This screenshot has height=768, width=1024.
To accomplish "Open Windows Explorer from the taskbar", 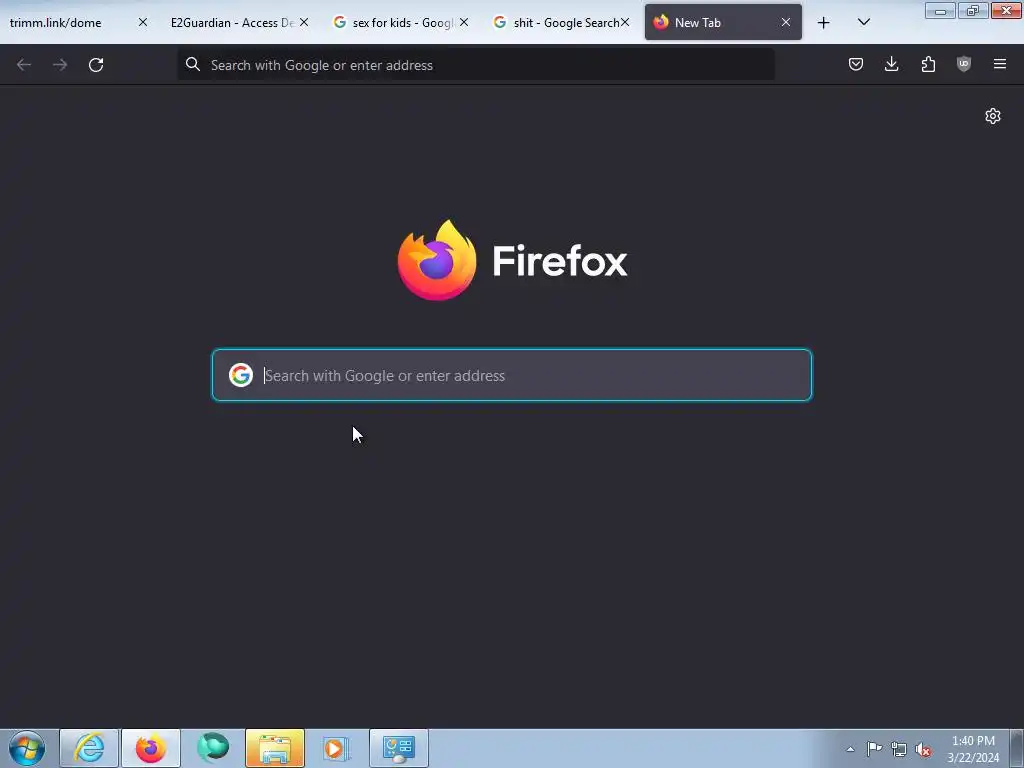I will tap(275, 748).
